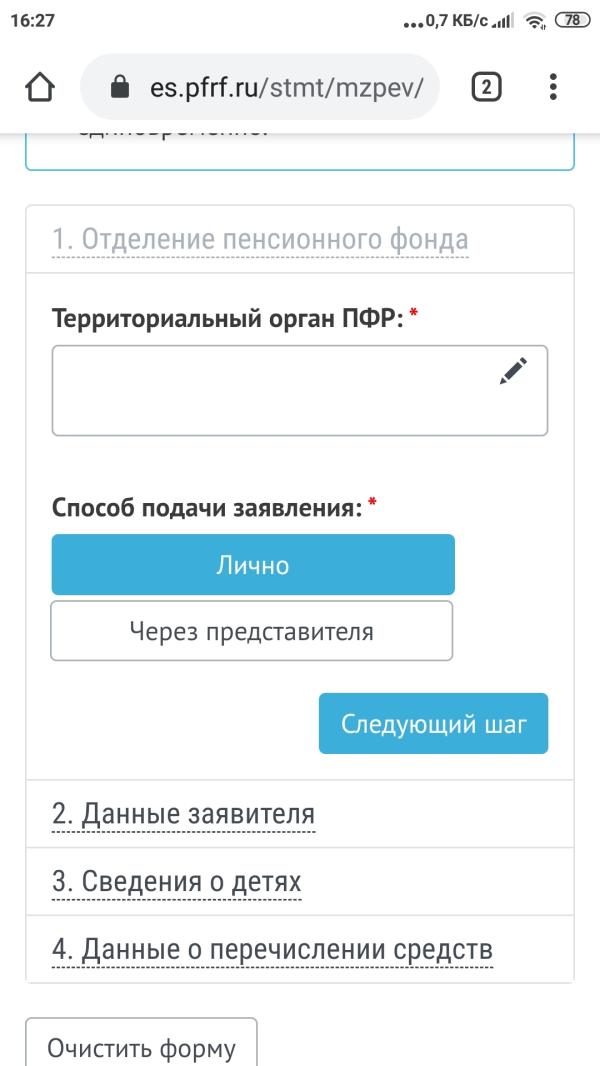Expand section "3. Сведения о детях"
This screenshot has height=1066, width=600.
coord(176,882)
